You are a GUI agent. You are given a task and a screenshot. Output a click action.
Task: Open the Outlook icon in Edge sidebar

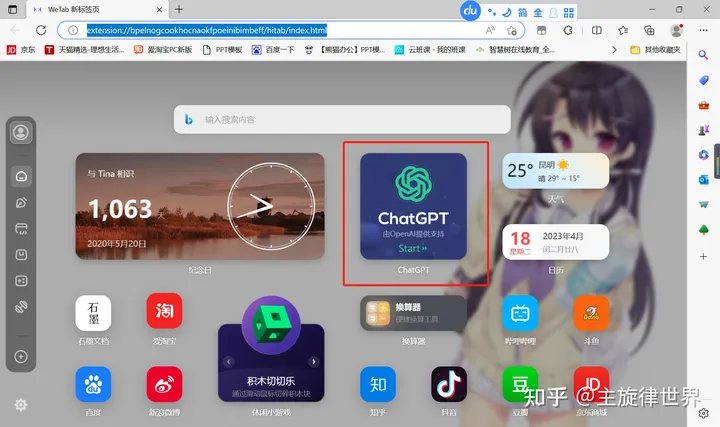click(703, 180)
